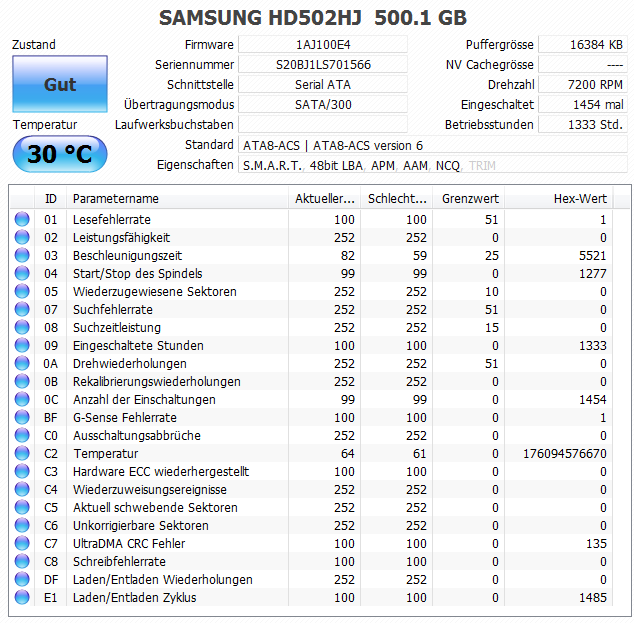Viewport: 634px width, 623px height.
Task: Click status orb for Start/Stop des Spindels
Action: [x=22, y=273]
